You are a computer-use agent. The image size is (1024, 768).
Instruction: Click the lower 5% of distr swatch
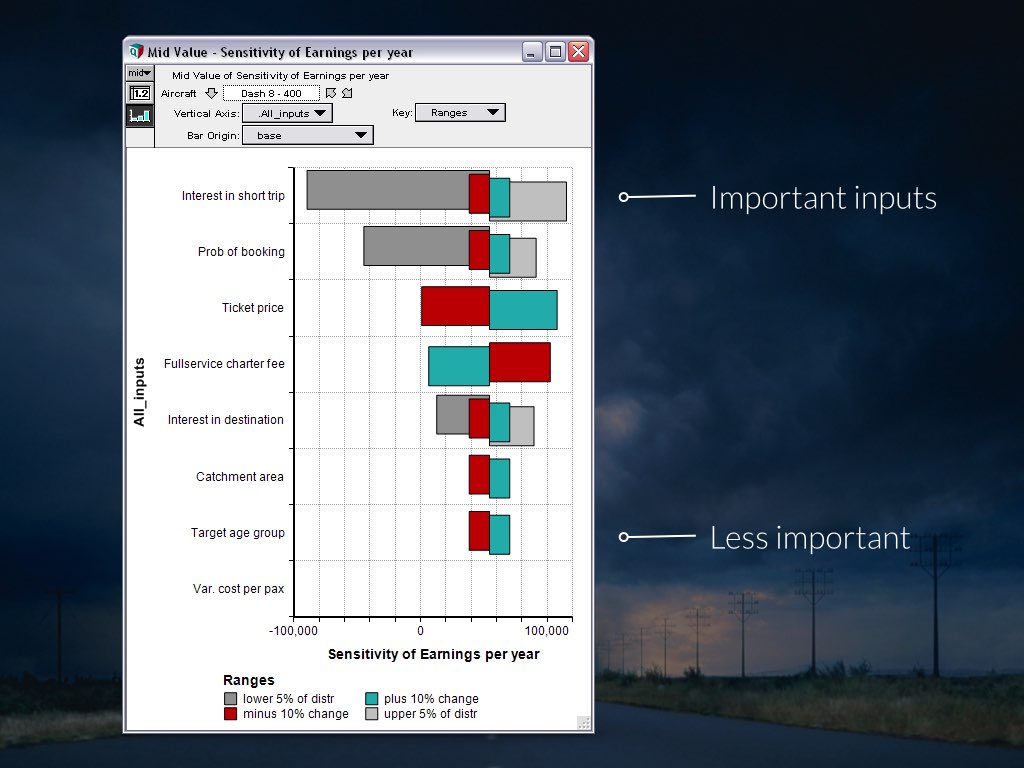pos(231,699)
